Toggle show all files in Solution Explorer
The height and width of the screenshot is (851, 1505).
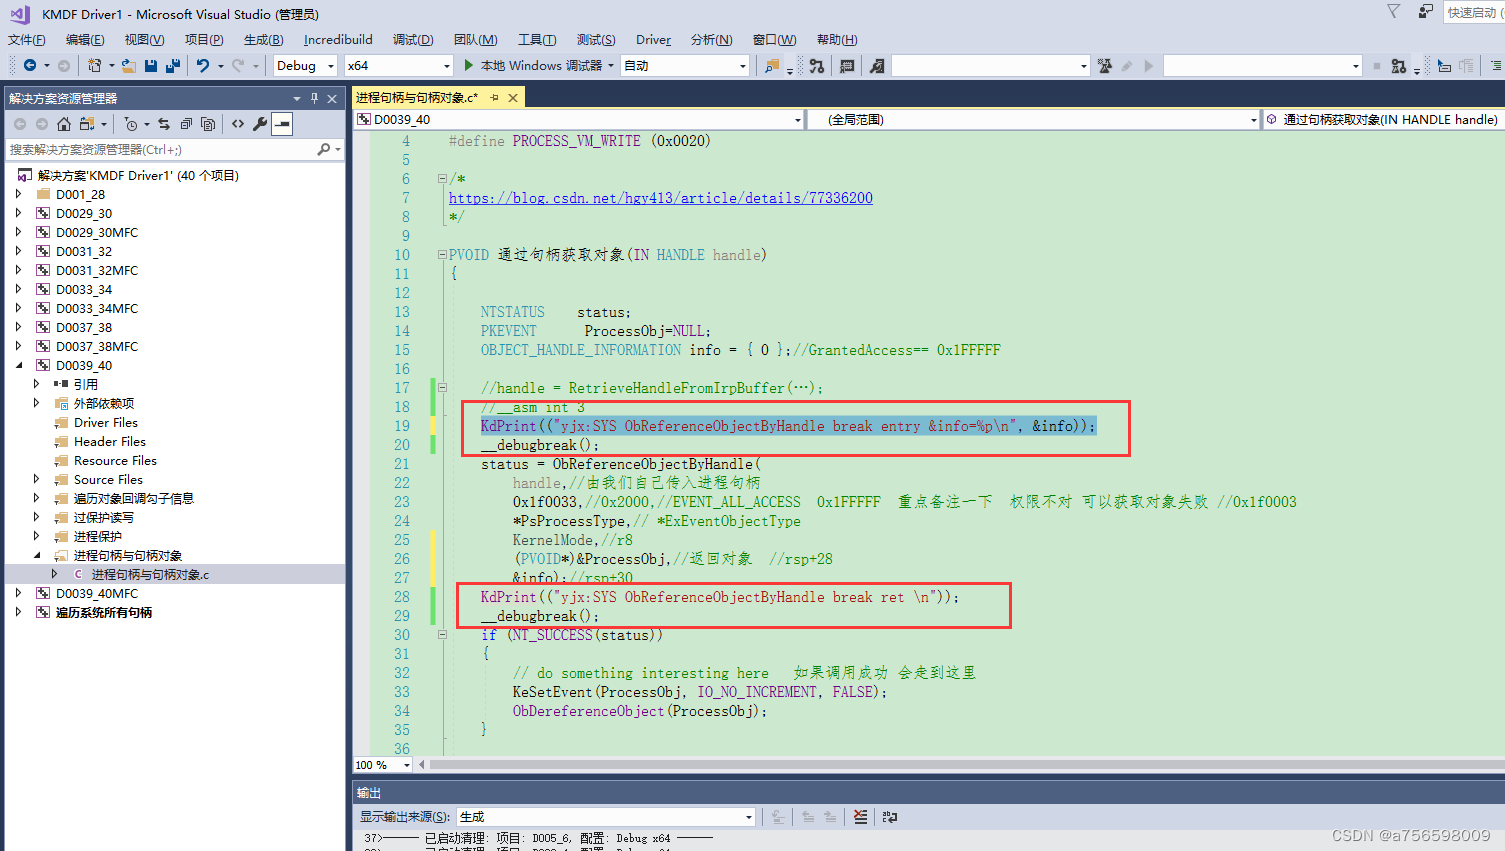pos(208,124)
